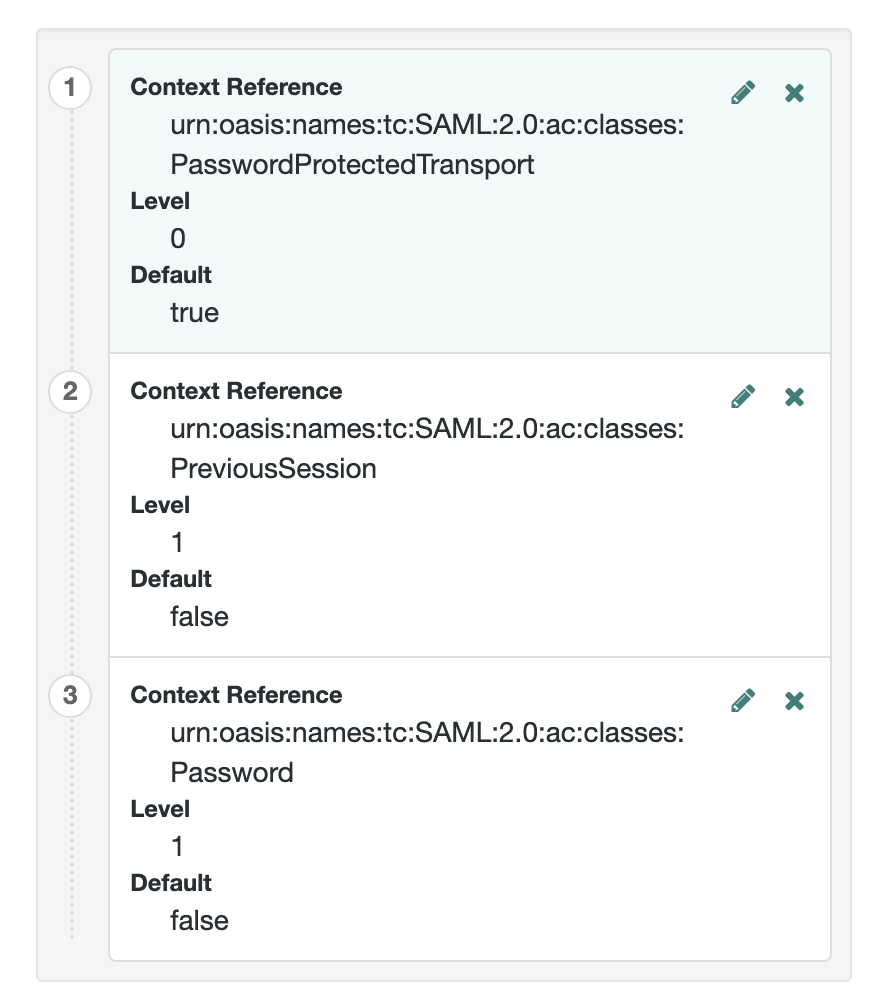The height and width of the screenshot is (1002, 890).
Task: Edit the PasswordProtectedTransport context reference
Action: (742, 91)
